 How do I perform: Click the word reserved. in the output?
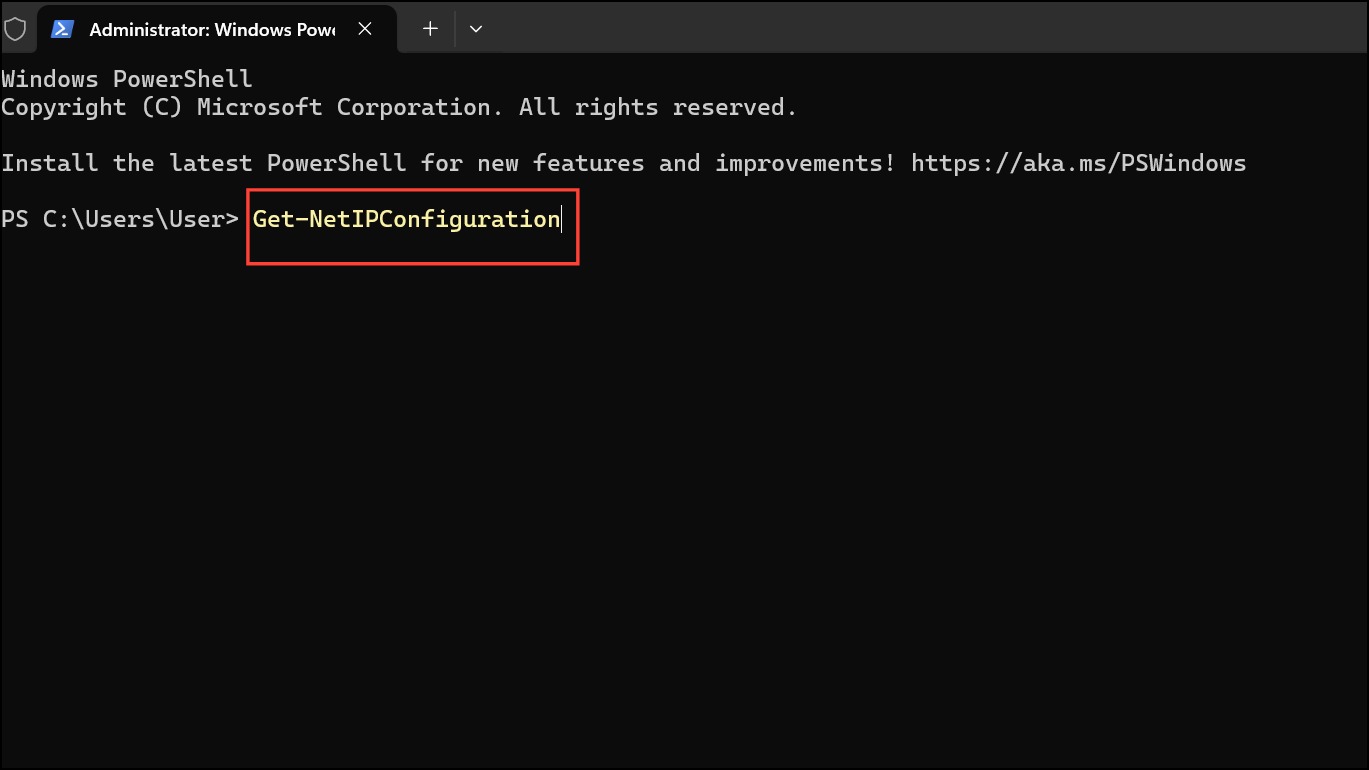[x=735, y=107]
